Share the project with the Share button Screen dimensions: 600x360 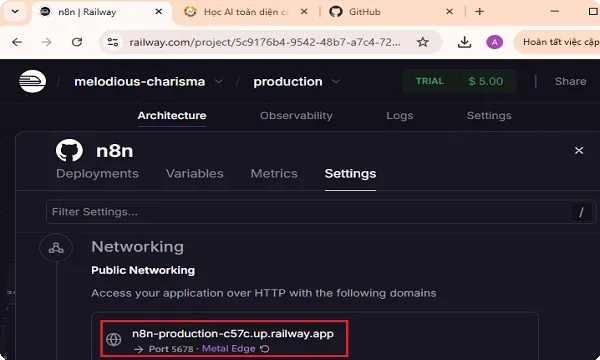[571, 81]
